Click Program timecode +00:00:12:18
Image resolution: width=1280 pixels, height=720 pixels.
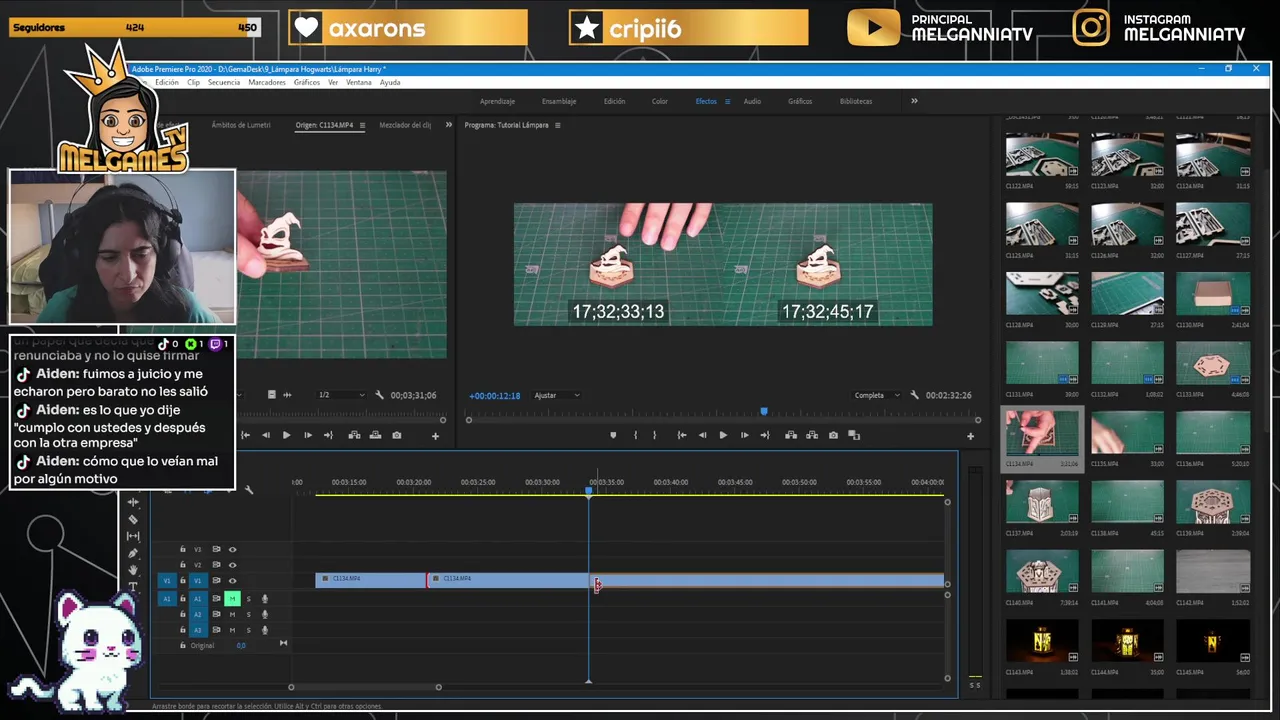pyautogui.click(x=495, y=395)
